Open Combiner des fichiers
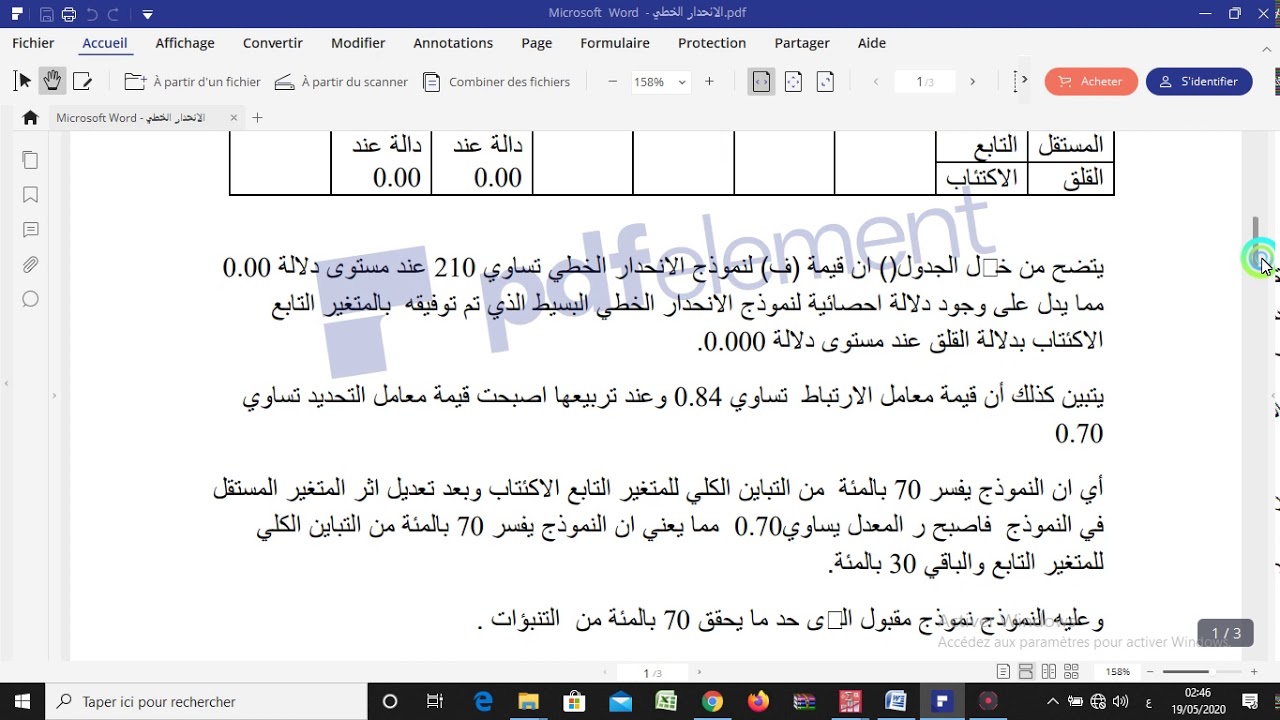Screen dimensions: 1280x720 496,82
